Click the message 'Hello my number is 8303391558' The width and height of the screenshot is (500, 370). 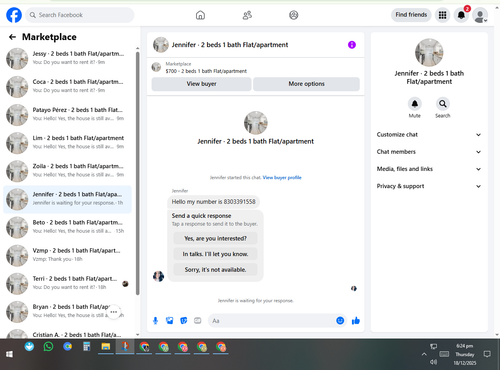(x=213, y=202)
